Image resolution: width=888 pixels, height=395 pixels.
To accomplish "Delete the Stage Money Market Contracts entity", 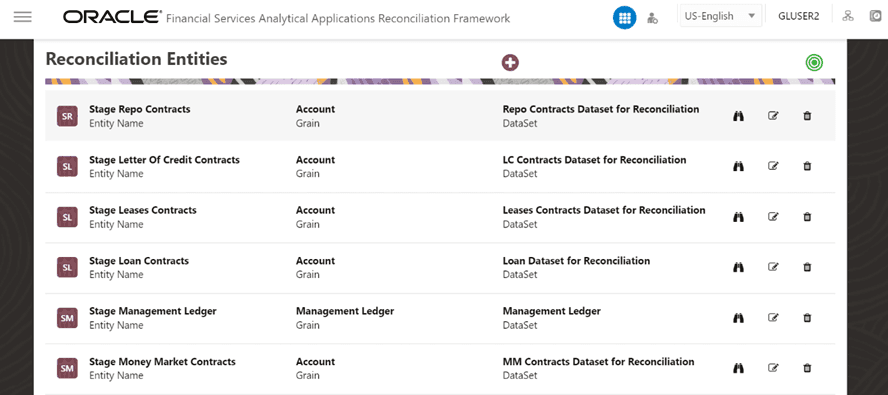I will pyautogui.click(x=808, y=368).
